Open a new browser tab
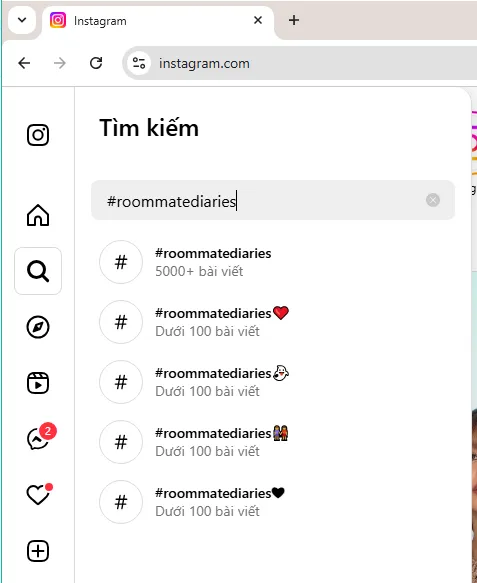477x583 pixels. (x=294, y=20)
